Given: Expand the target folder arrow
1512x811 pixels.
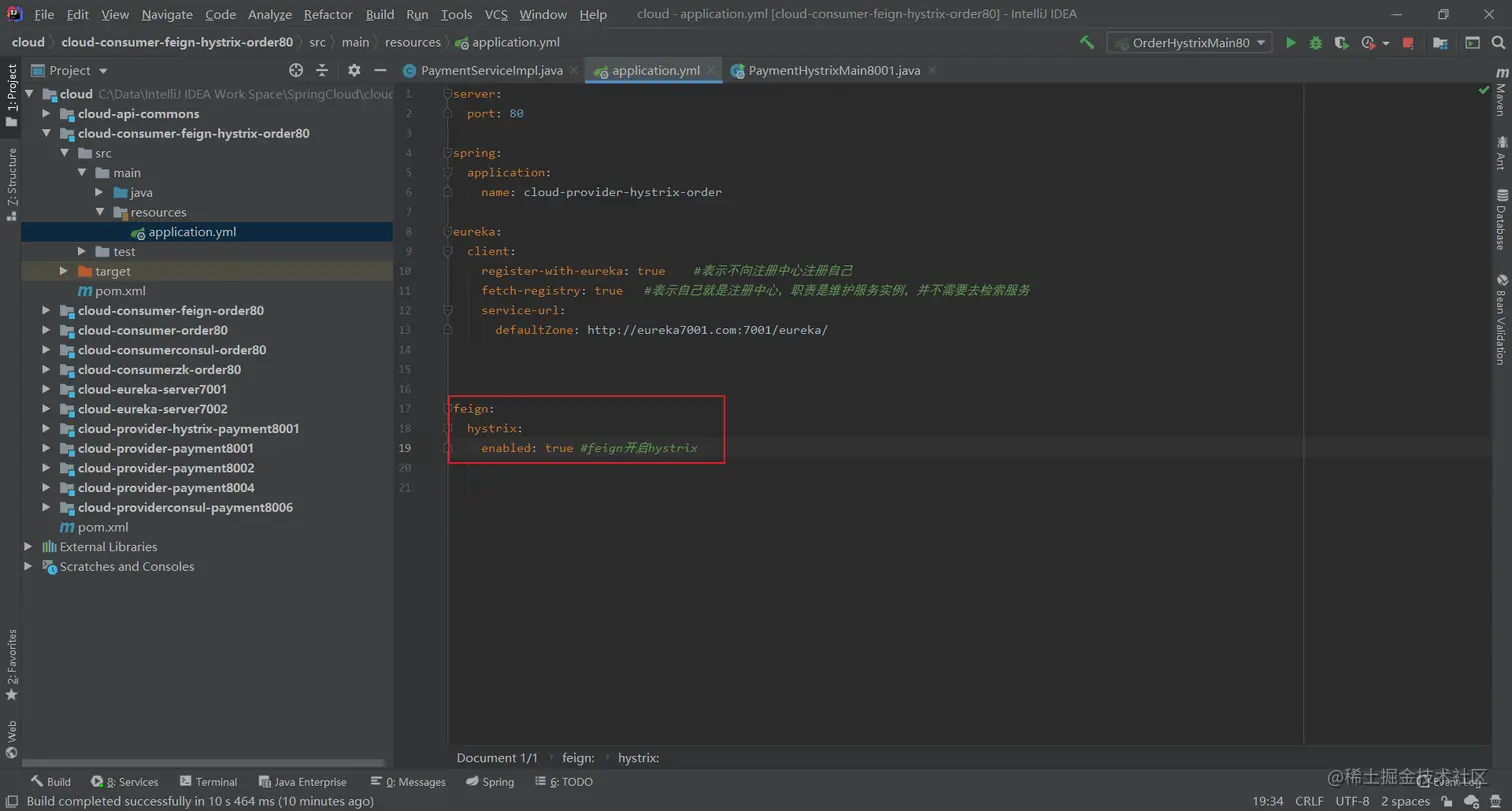Looking at the screenshot, I should pos(64,271).
